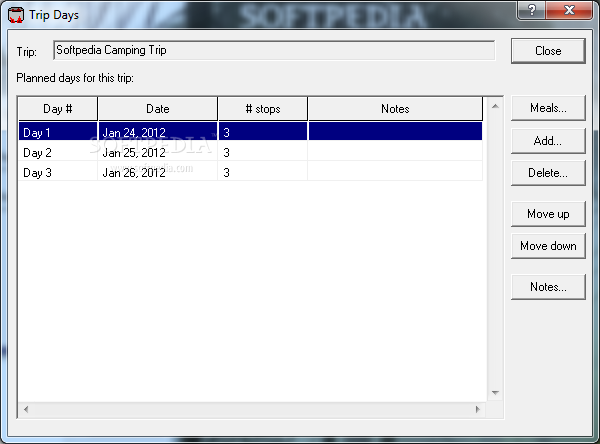Click the Notes column header

pos(395,109)
